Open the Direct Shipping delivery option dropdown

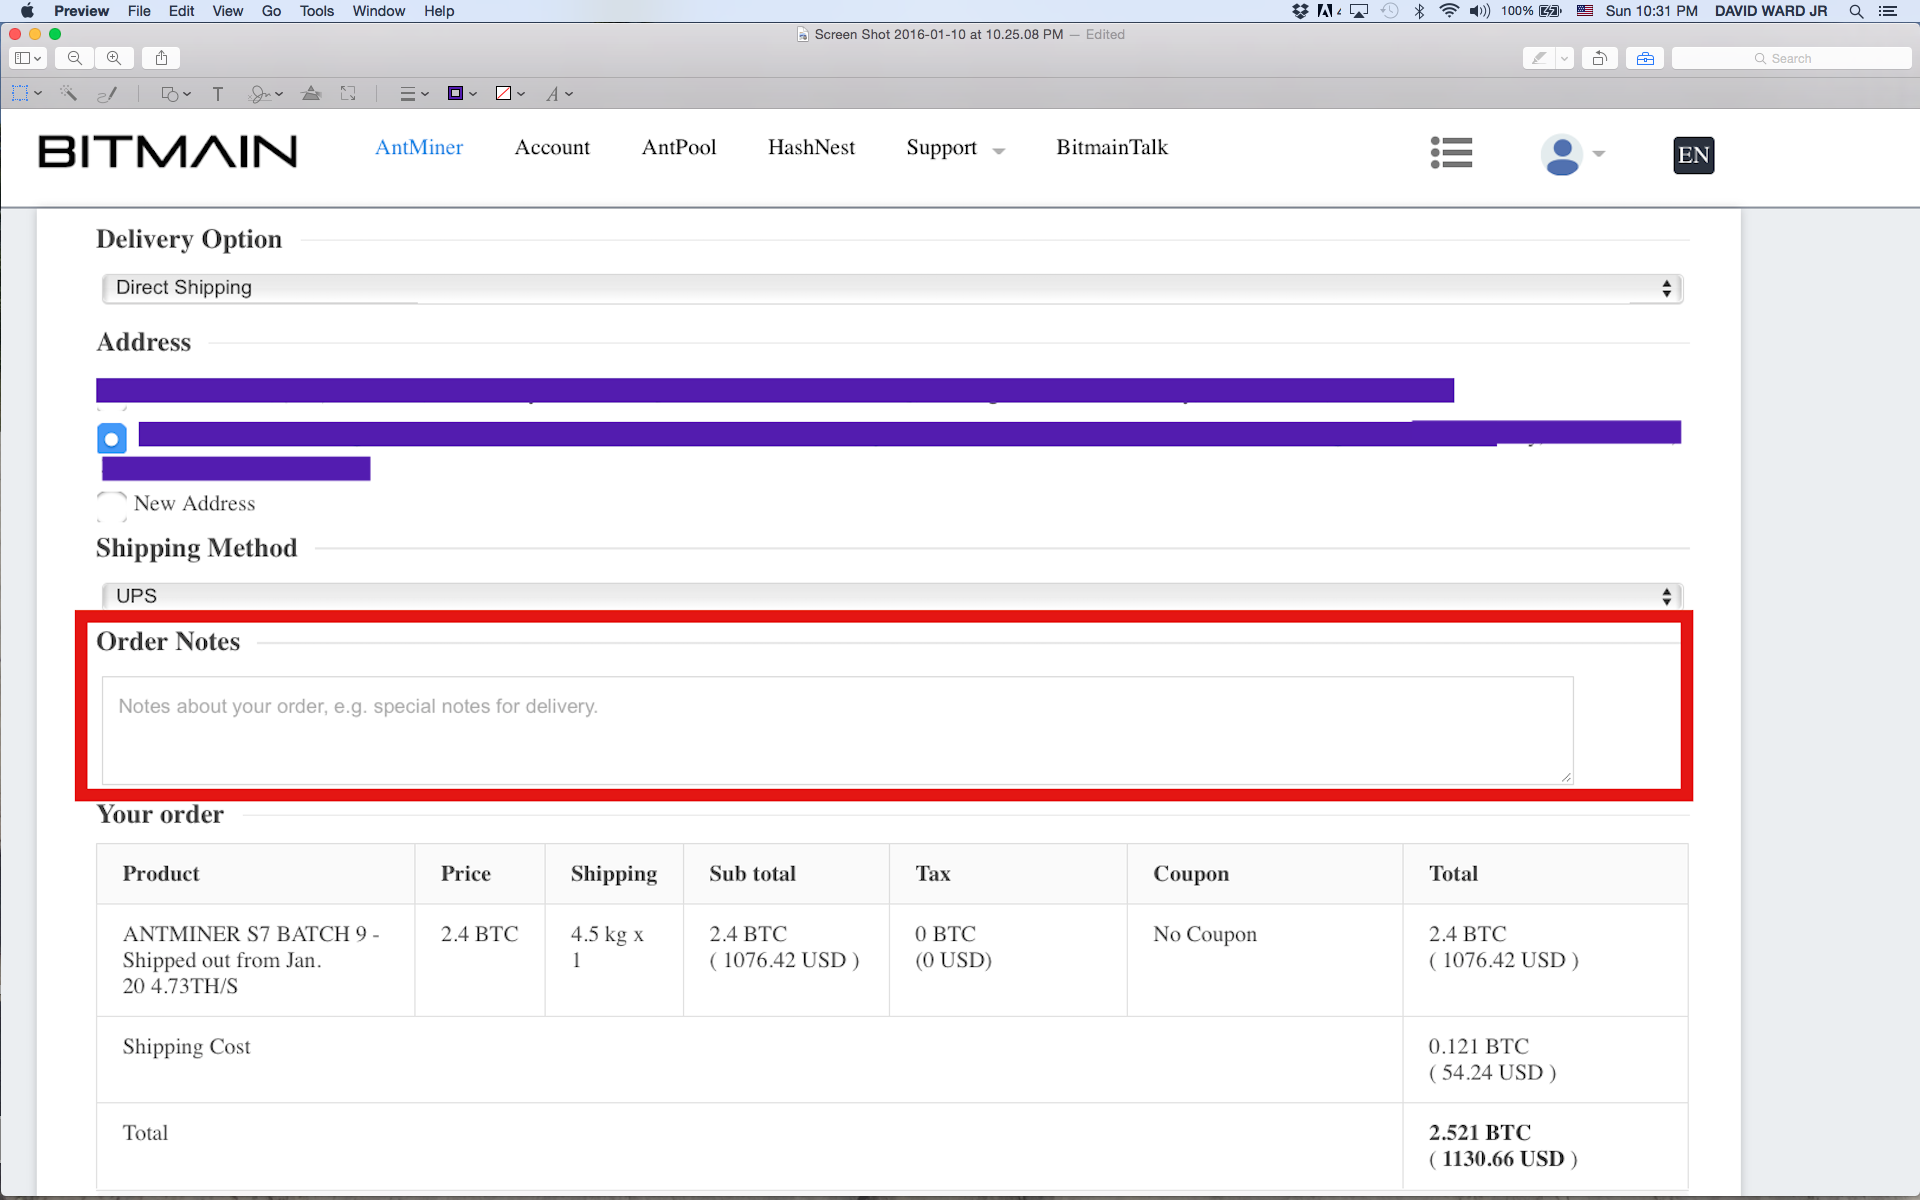892,288
